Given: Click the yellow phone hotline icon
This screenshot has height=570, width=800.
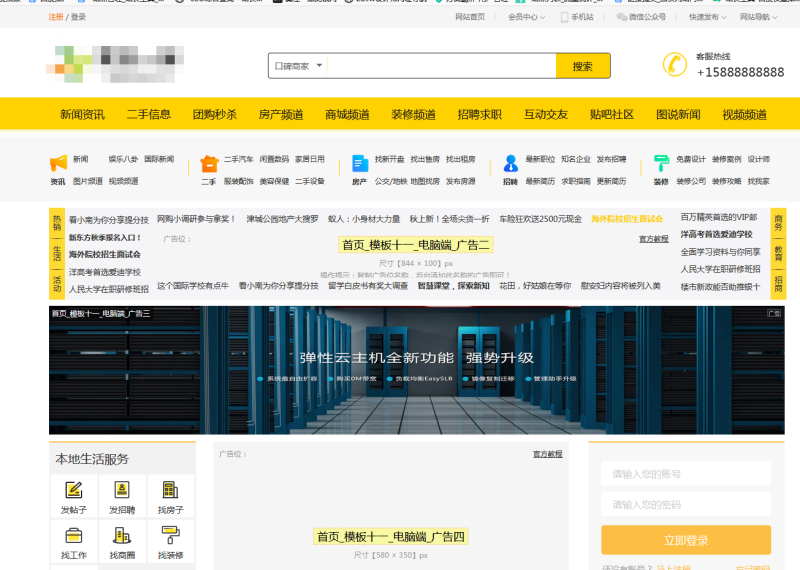Looking at the screenshot, I should (x=674, y=65).
